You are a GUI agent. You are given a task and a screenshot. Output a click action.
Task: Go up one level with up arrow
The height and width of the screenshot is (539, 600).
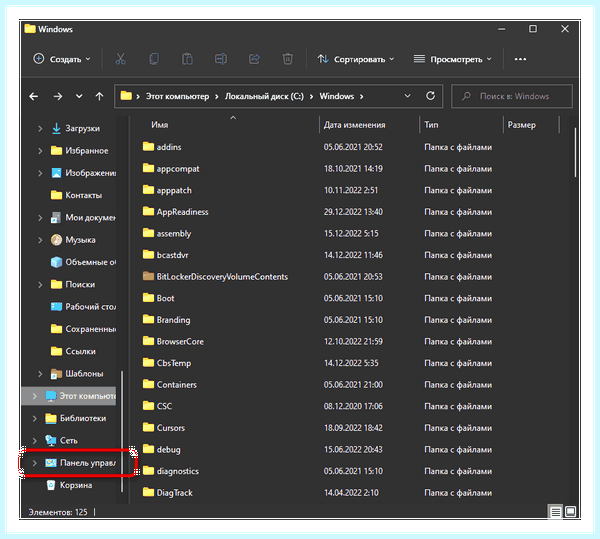[99, 96]
